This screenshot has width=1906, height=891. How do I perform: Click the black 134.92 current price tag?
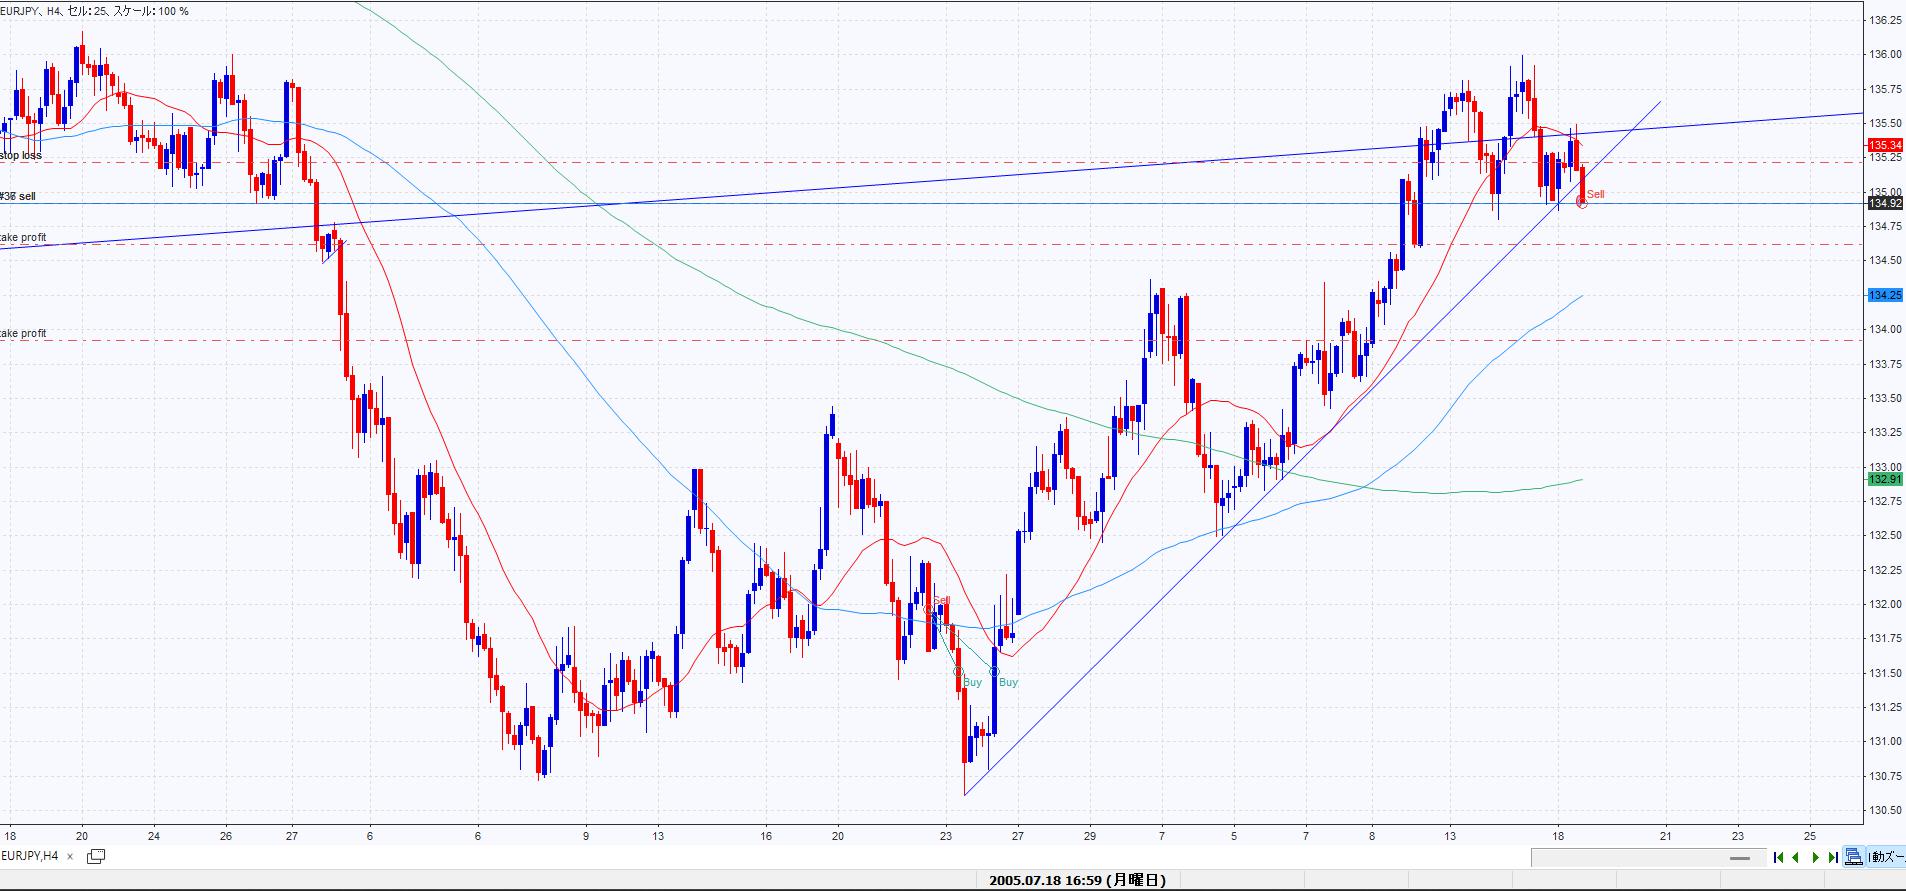[1884, 203]
